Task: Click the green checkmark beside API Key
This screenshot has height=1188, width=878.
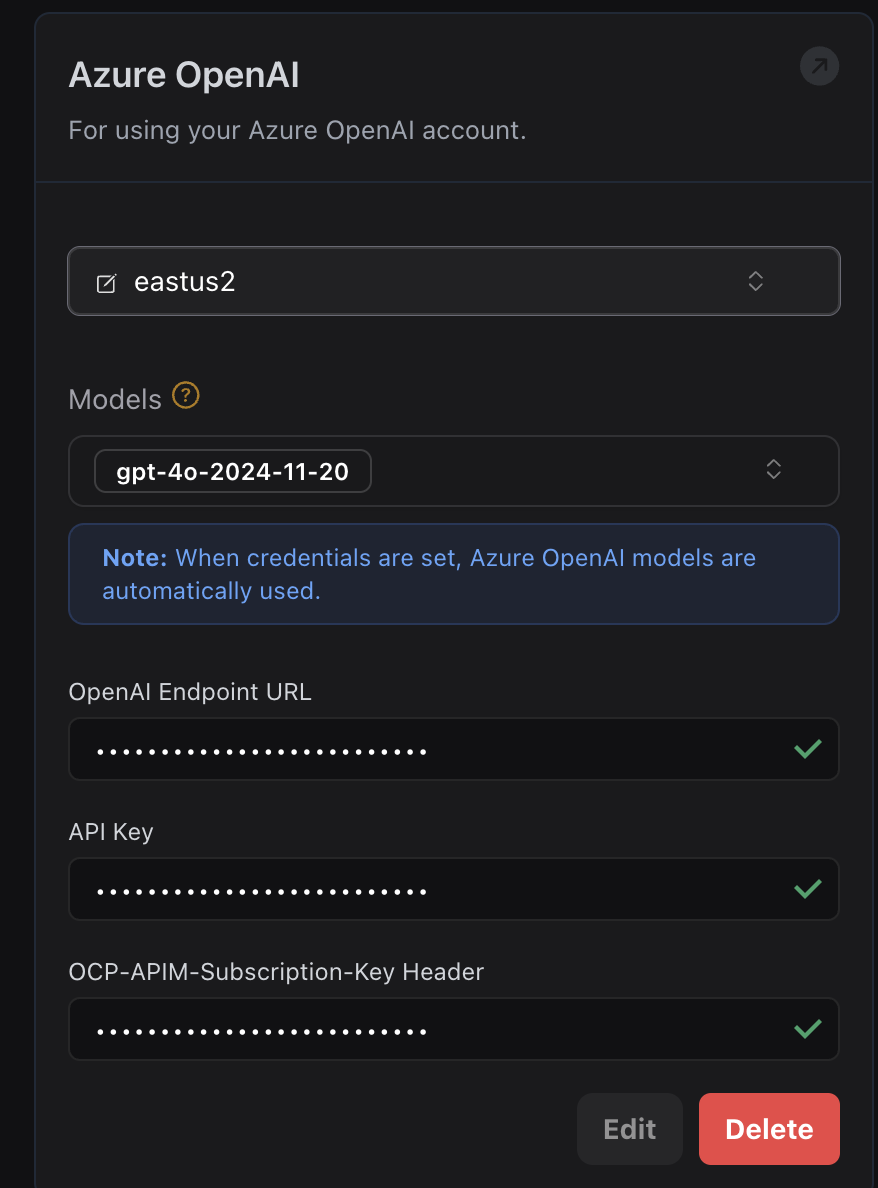Action: point(807,889)
